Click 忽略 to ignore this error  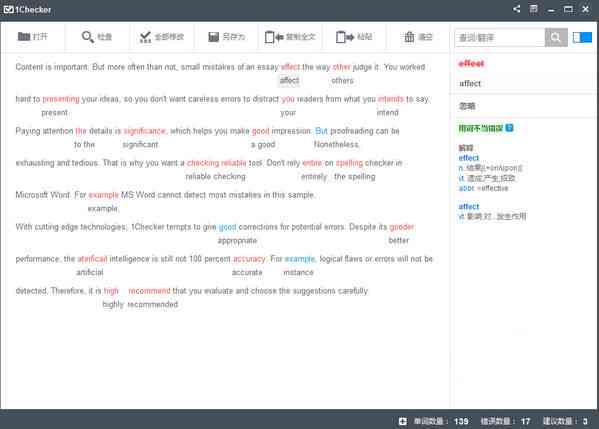pyautogui.click(x=467, y=106)
